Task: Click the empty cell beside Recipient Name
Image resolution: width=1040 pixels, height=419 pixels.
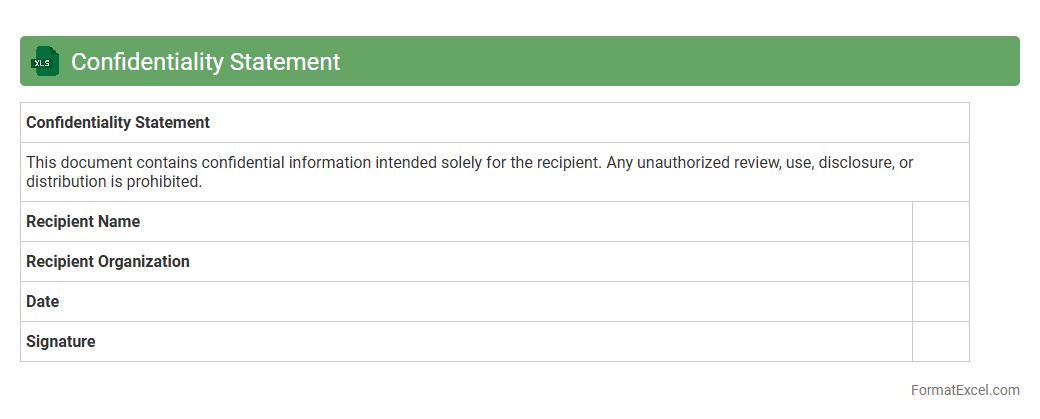Action: click(x=940, y=222)
